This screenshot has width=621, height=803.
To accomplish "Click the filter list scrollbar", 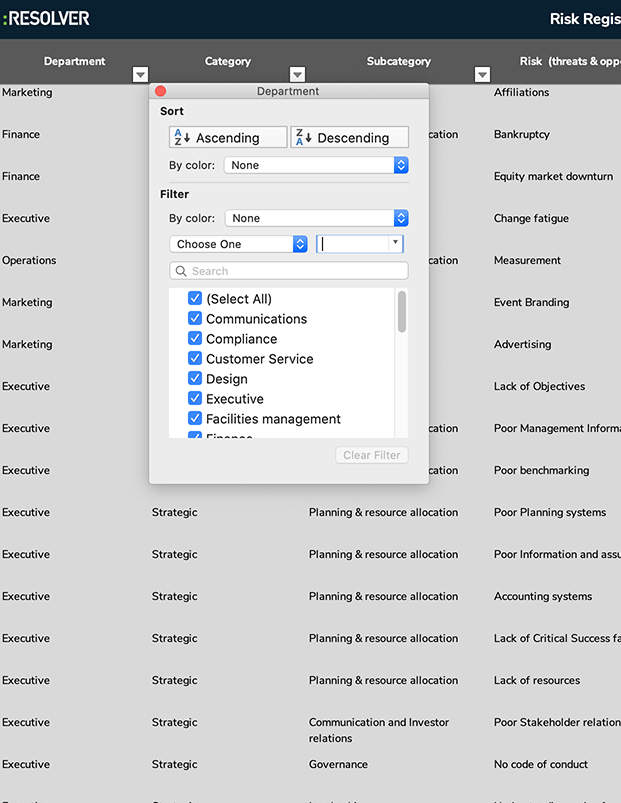I will pyautogui.click(x=402, y=312).
